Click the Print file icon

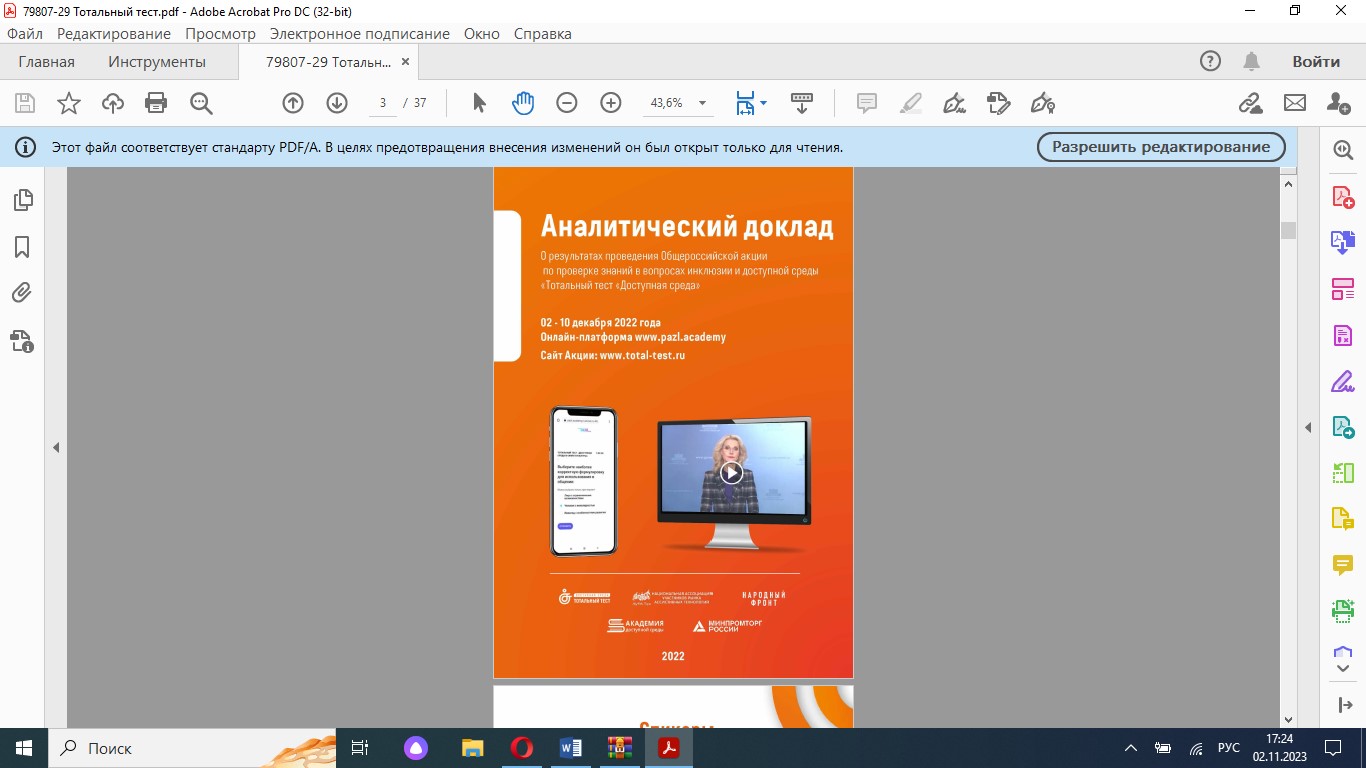click(x=156, y=103)
